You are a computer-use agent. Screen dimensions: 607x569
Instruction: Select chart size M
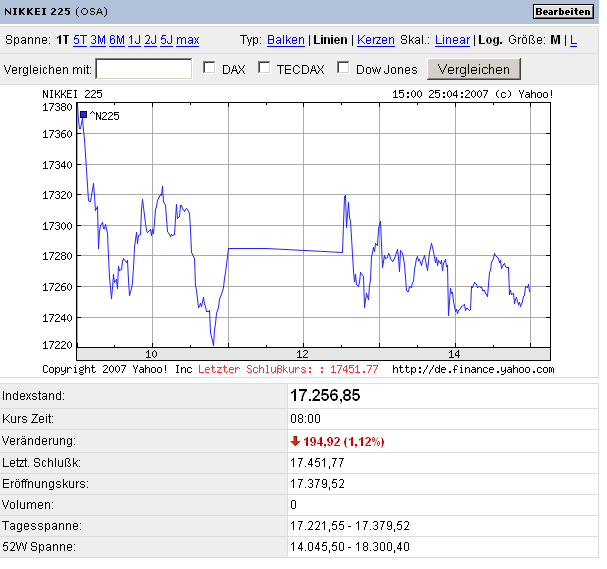click(x=555, y=40)
